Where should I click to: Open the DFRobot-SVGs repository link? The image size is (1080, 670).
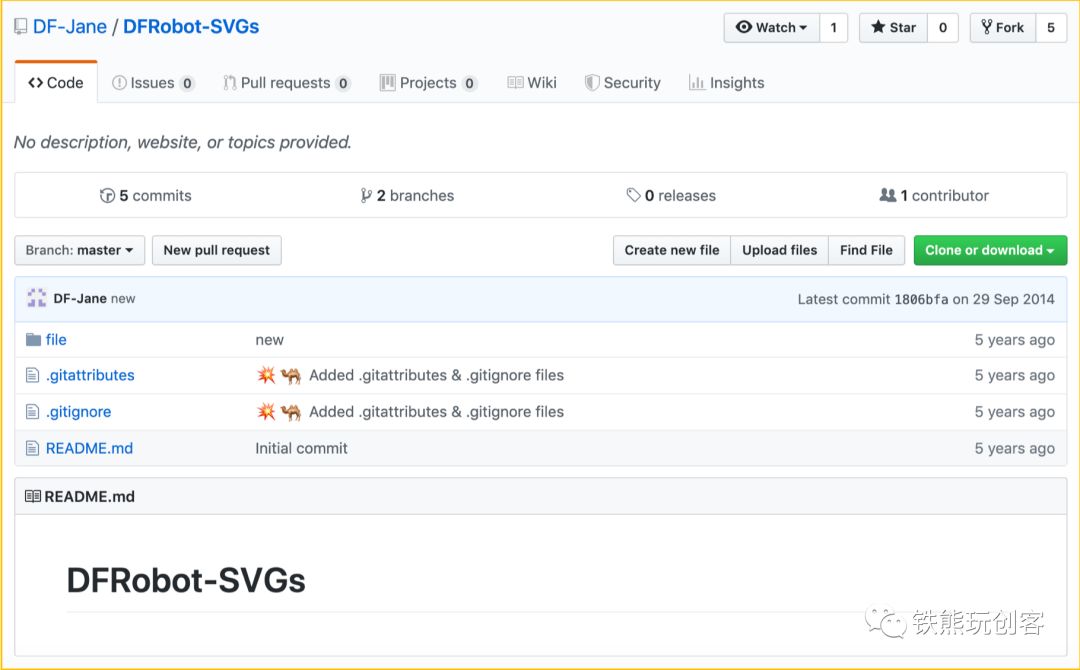pos(191,27)
